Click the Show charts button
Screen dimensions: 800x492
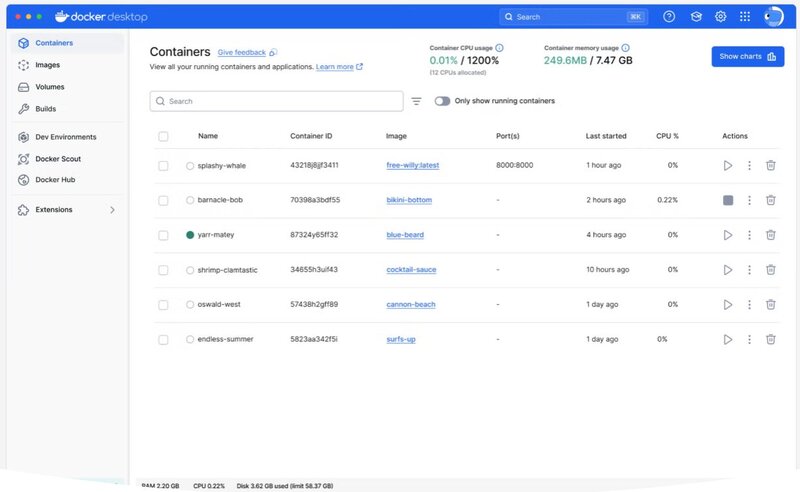click(747, 57)
